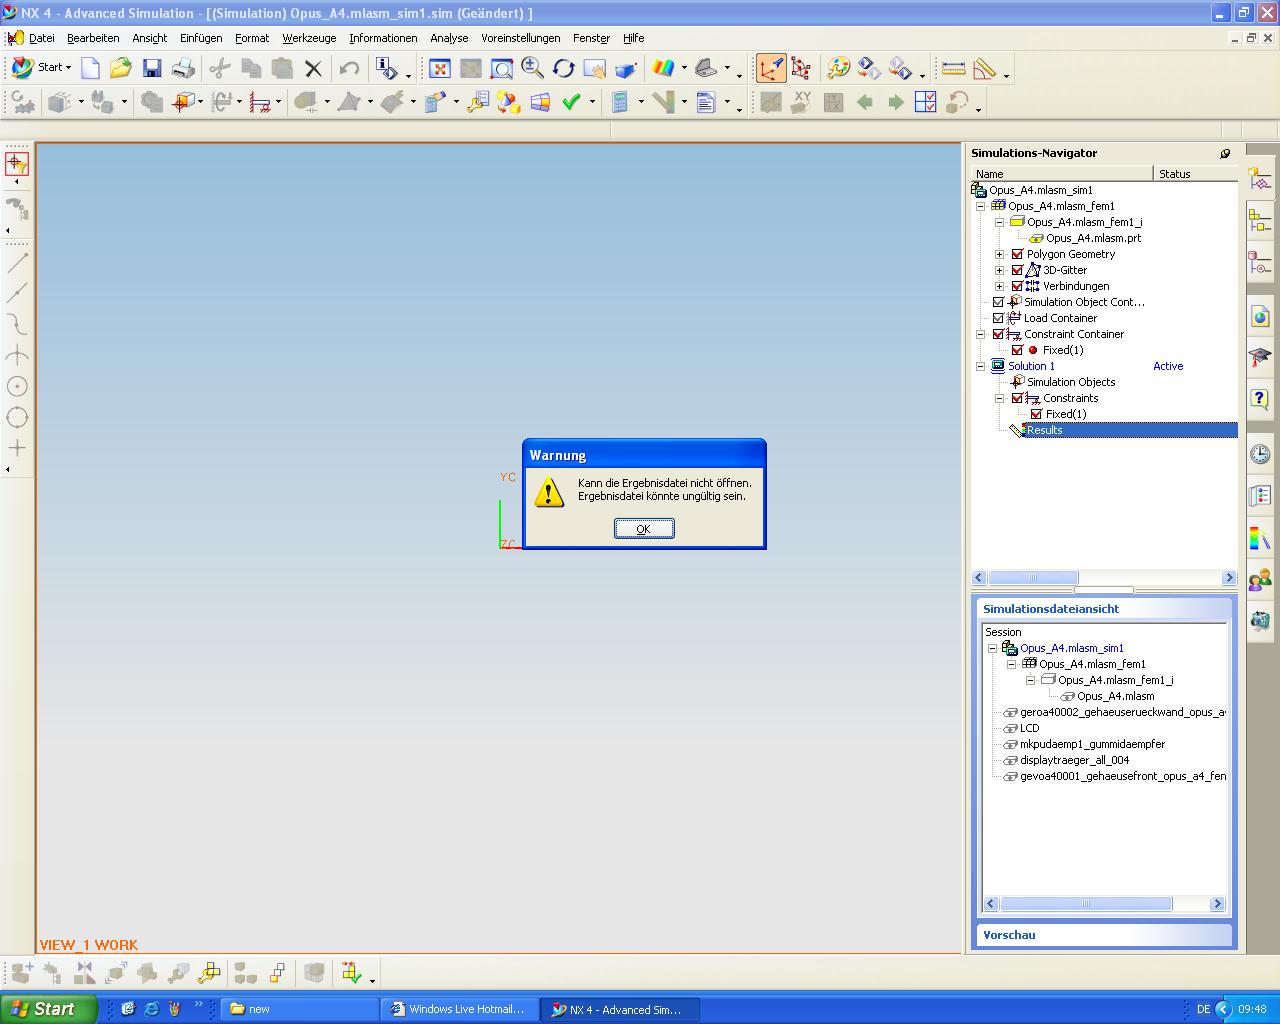
Task: Open the NX Start dropdown button
Action: [x=42, y=68]
